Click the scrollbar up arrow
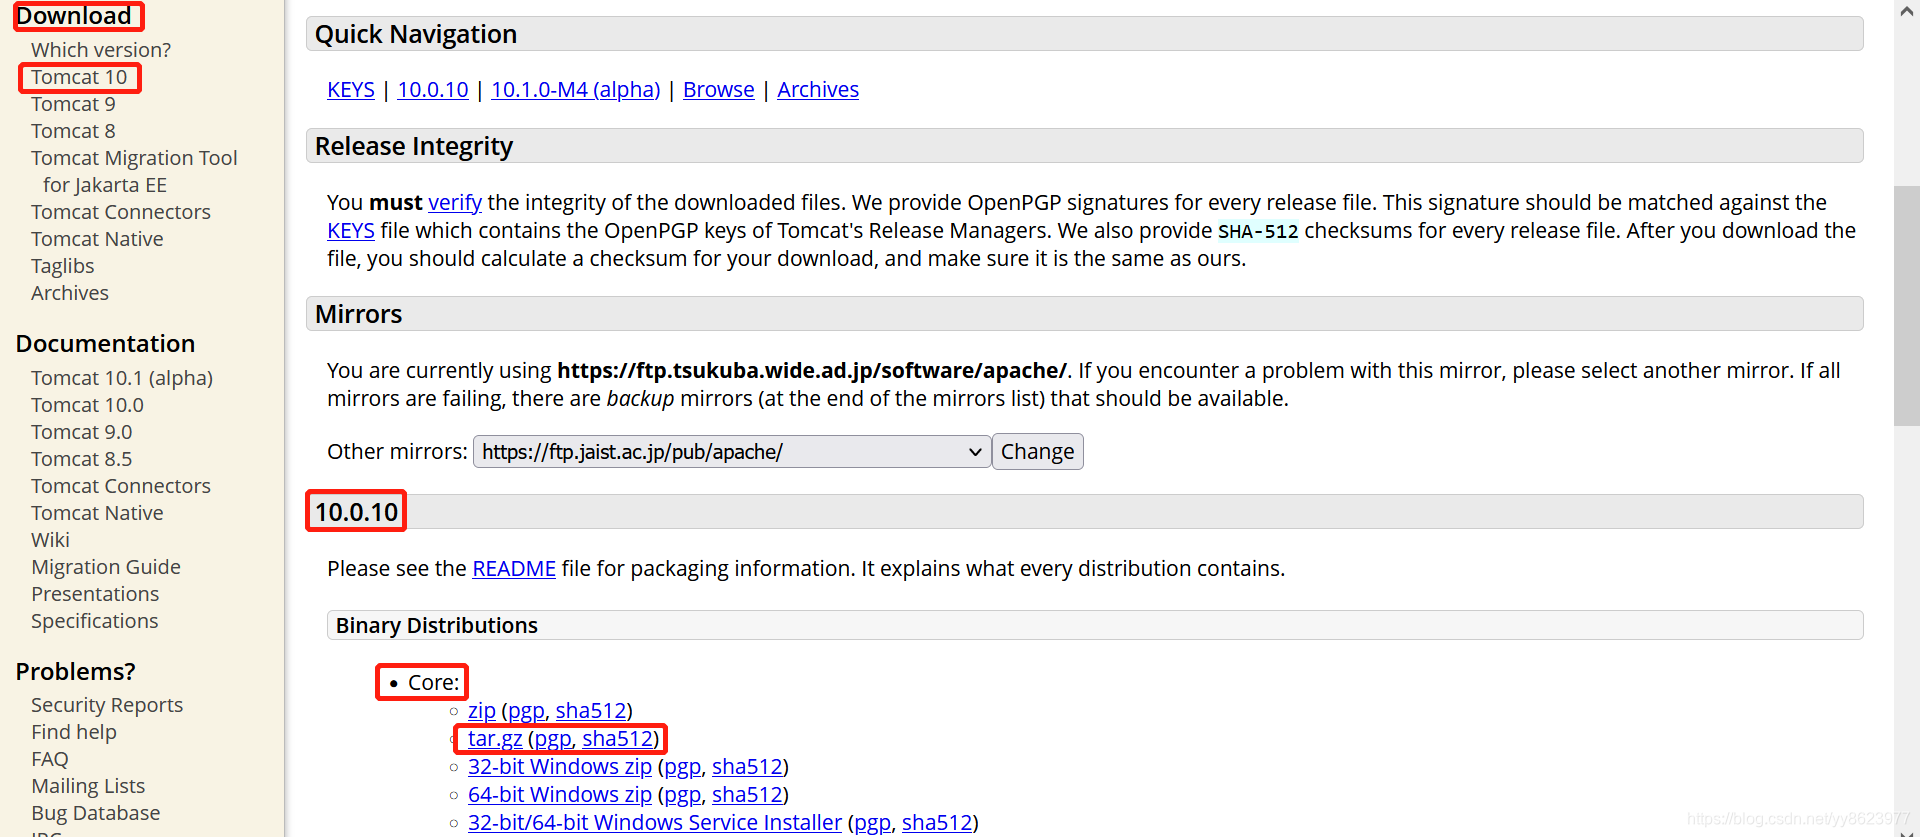This screenshot has height=837, width=1920. pyautogui.click(x=1907, y=11)
